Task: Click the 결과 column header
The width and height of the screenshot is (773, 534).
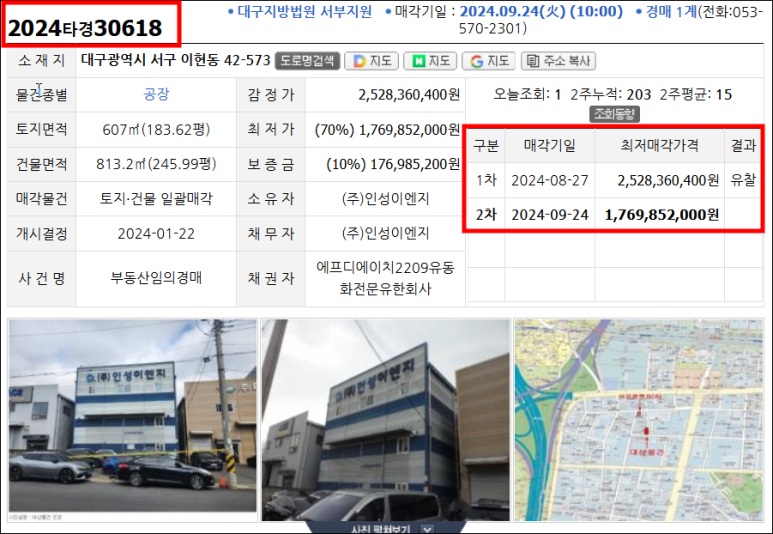Action: click(x=743, y=145)
